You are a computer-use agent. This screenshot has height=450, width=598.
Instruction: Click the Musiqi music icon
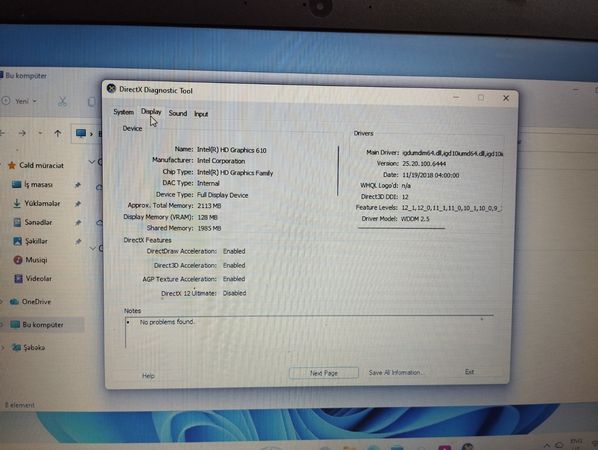pos(18,260)
